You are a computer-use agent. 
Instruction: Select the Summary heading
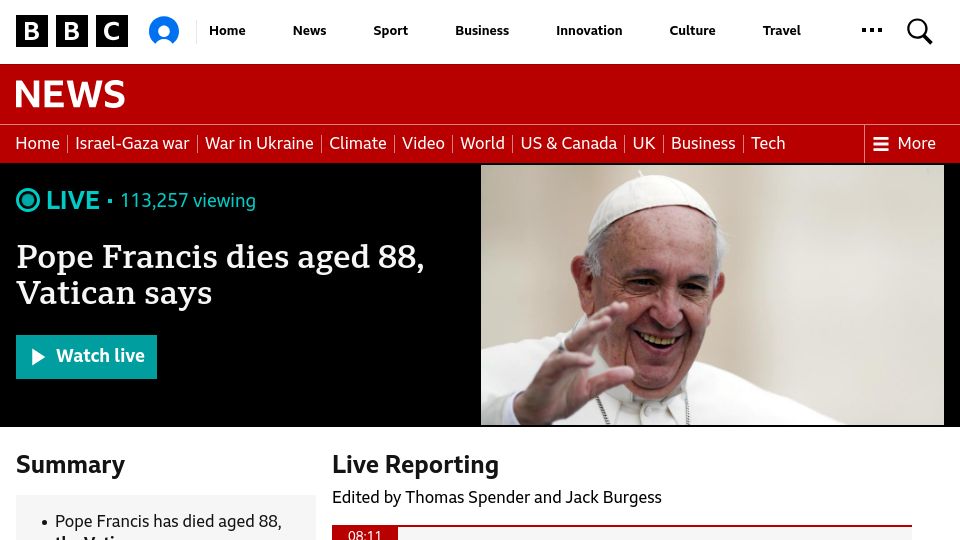(70, 465)
